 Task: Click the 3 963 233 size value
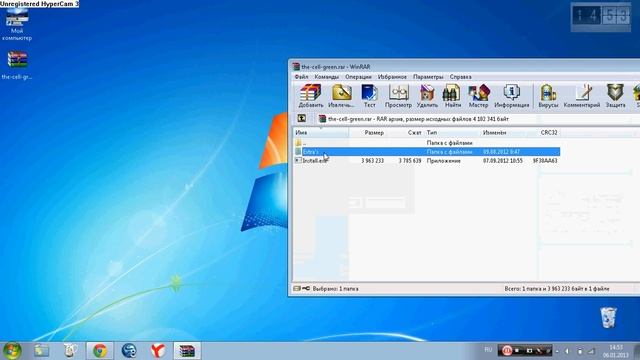372,161
